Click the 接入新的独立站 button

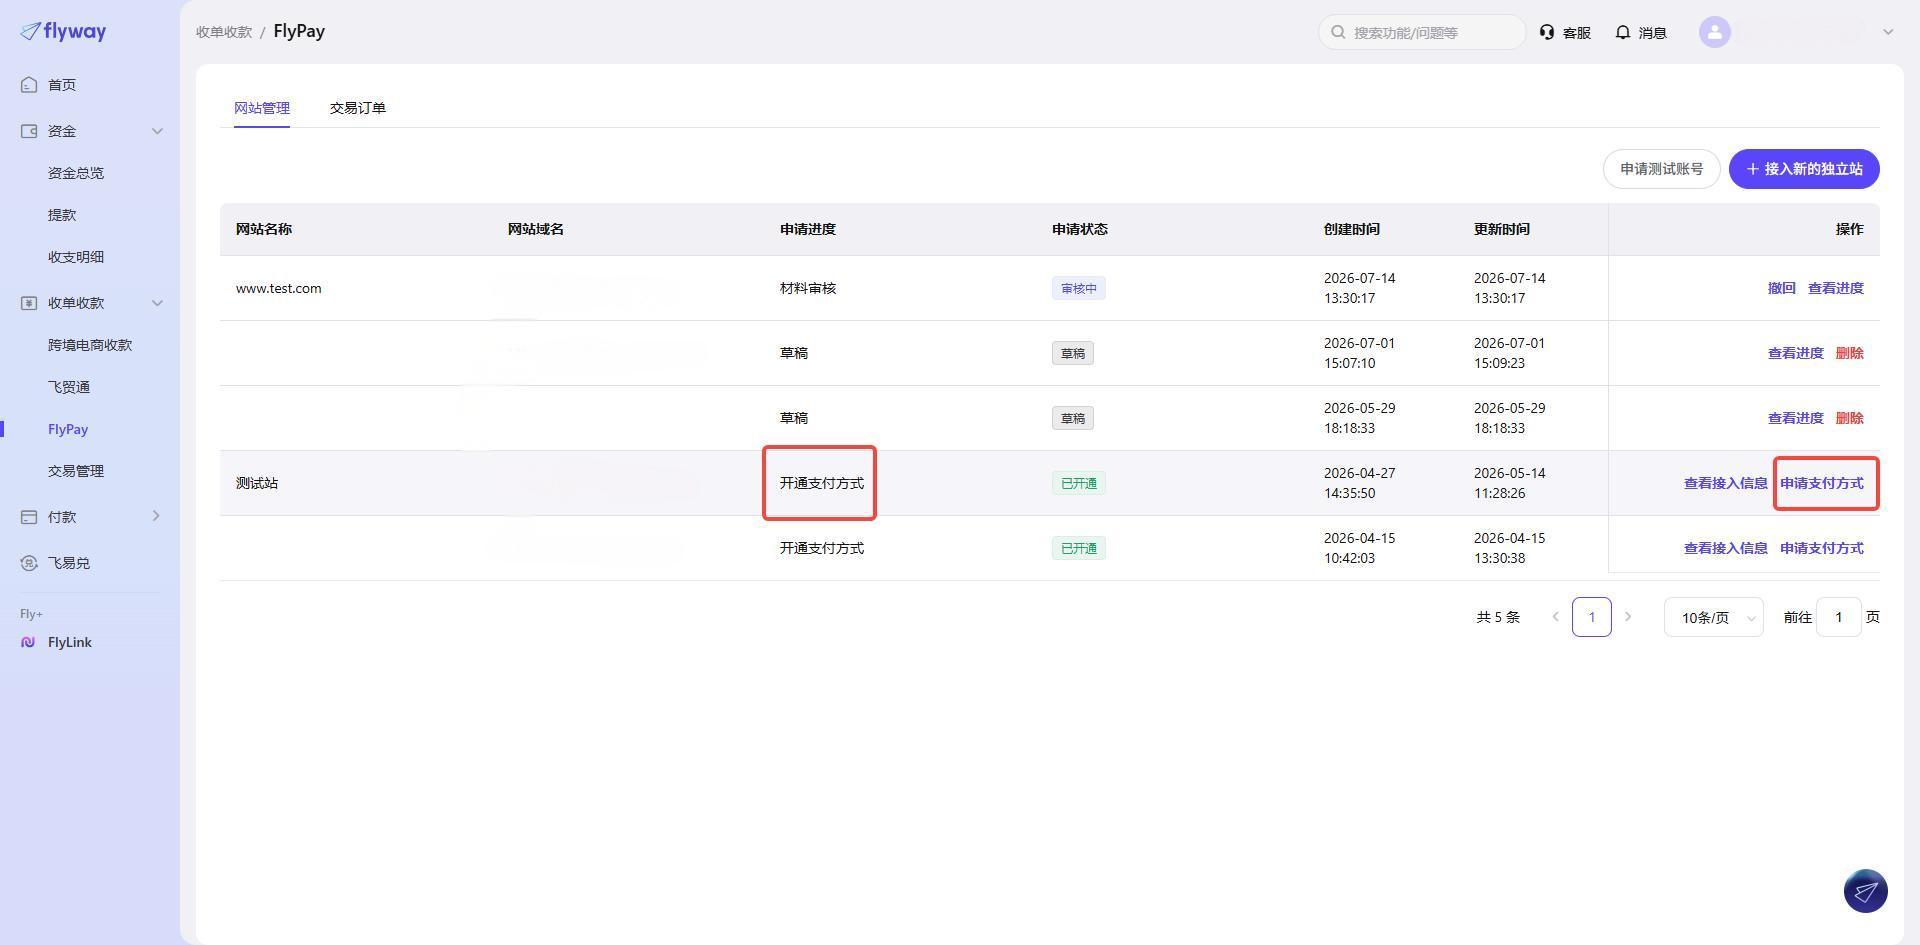(x=1804, y=169)
